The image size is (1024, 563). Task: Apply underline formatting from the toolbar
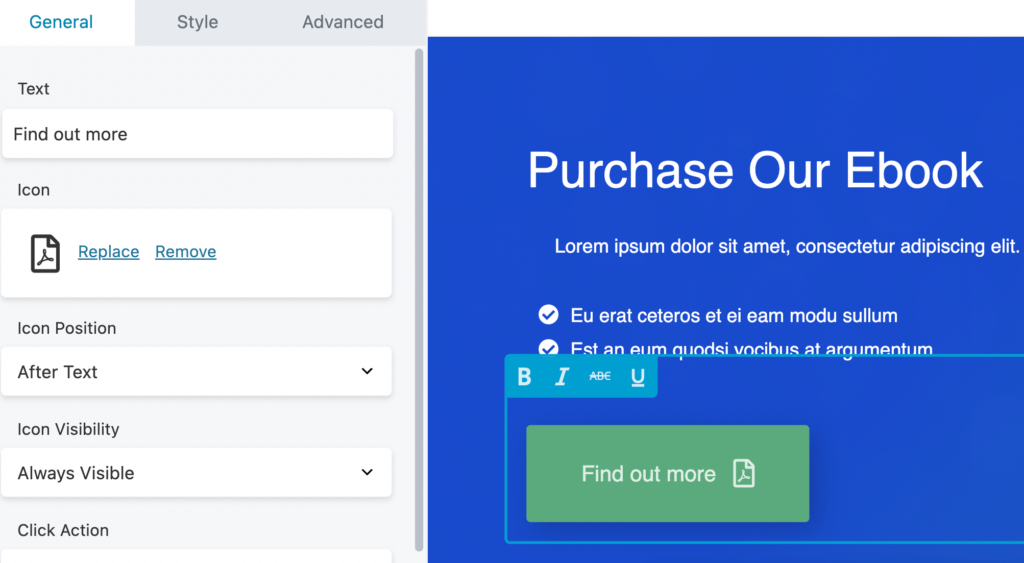[x=638, y=377]
